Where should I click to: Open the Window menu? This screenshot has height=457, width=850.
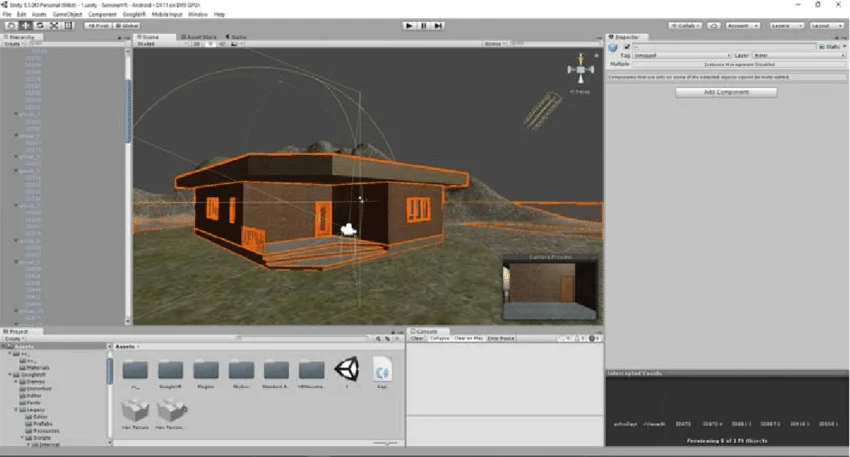click(197, 14)
